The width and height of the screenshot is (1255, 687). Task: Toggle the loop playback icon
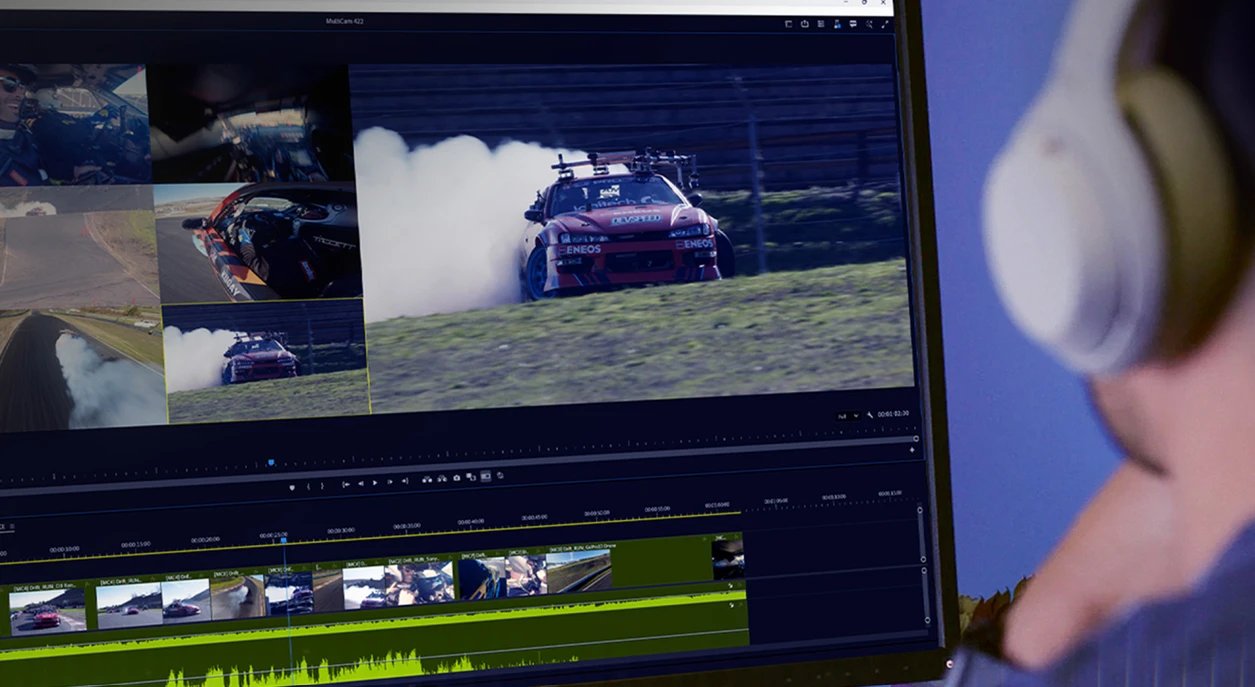pyautogui.click(x=500, y=476)
